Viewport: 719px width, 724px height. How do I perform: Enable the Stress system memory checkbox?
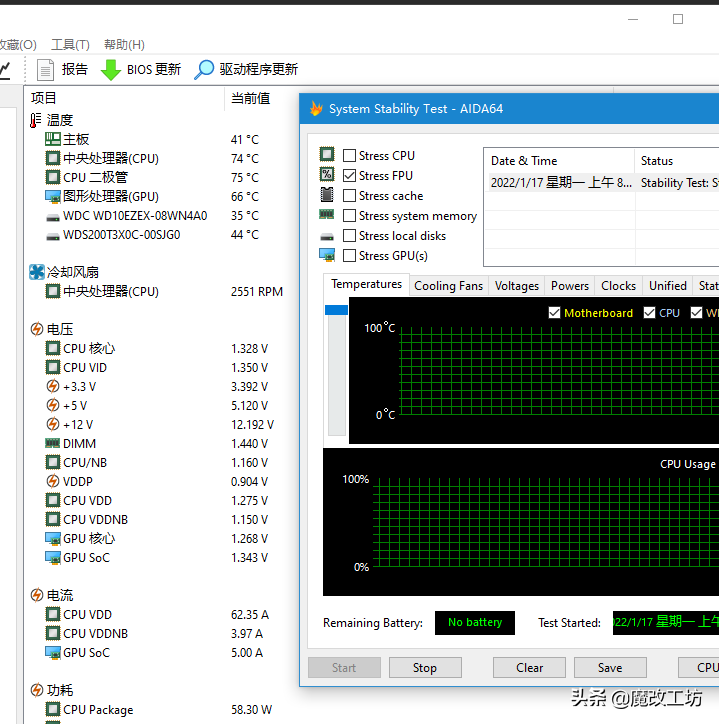[x=350, y=216]
